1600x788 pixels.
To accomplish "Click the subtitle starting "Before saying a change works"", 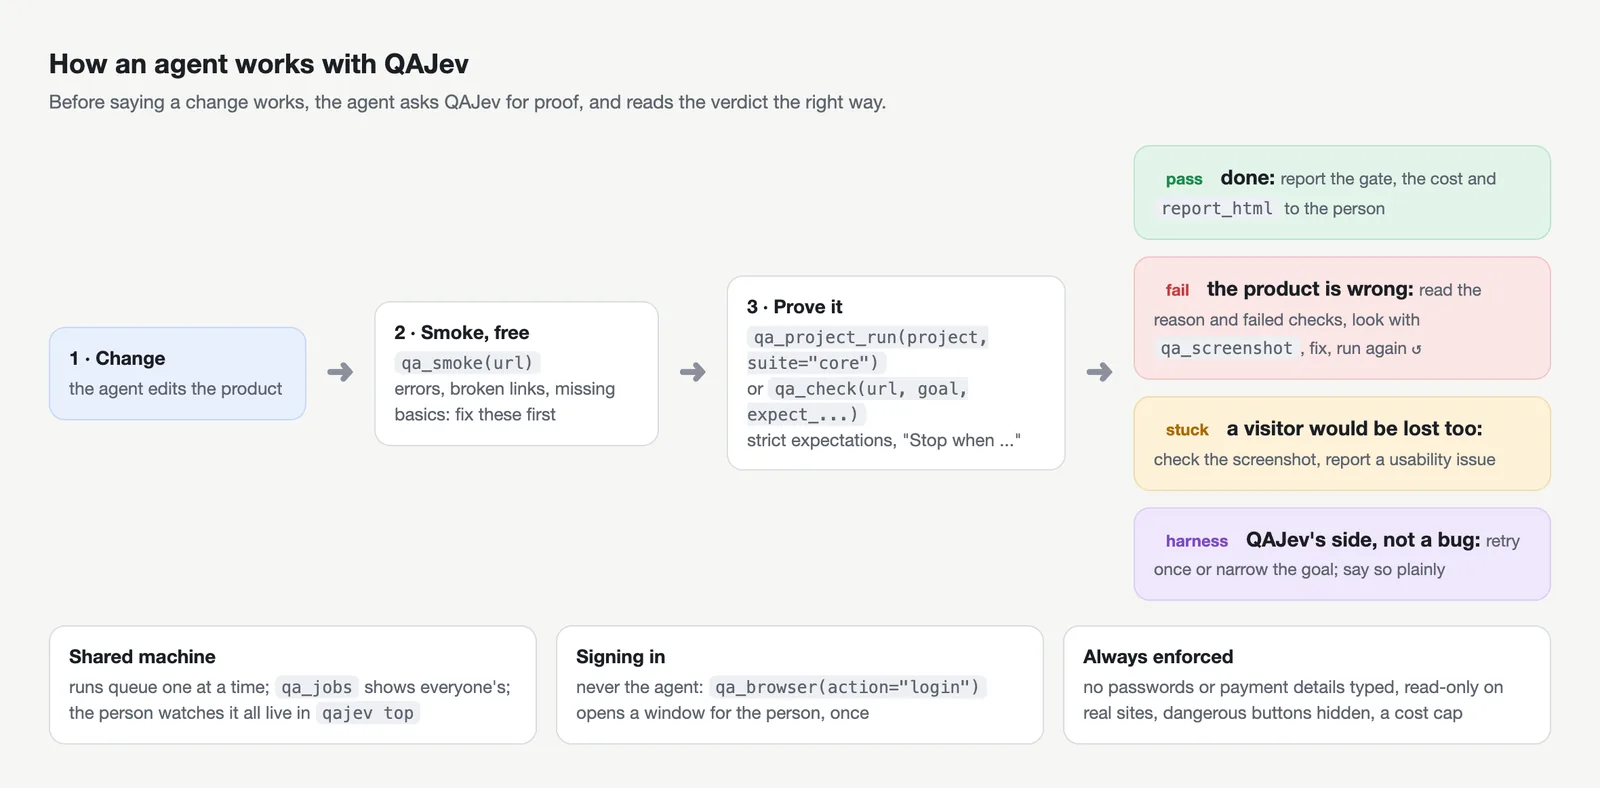I will (467, 102).
